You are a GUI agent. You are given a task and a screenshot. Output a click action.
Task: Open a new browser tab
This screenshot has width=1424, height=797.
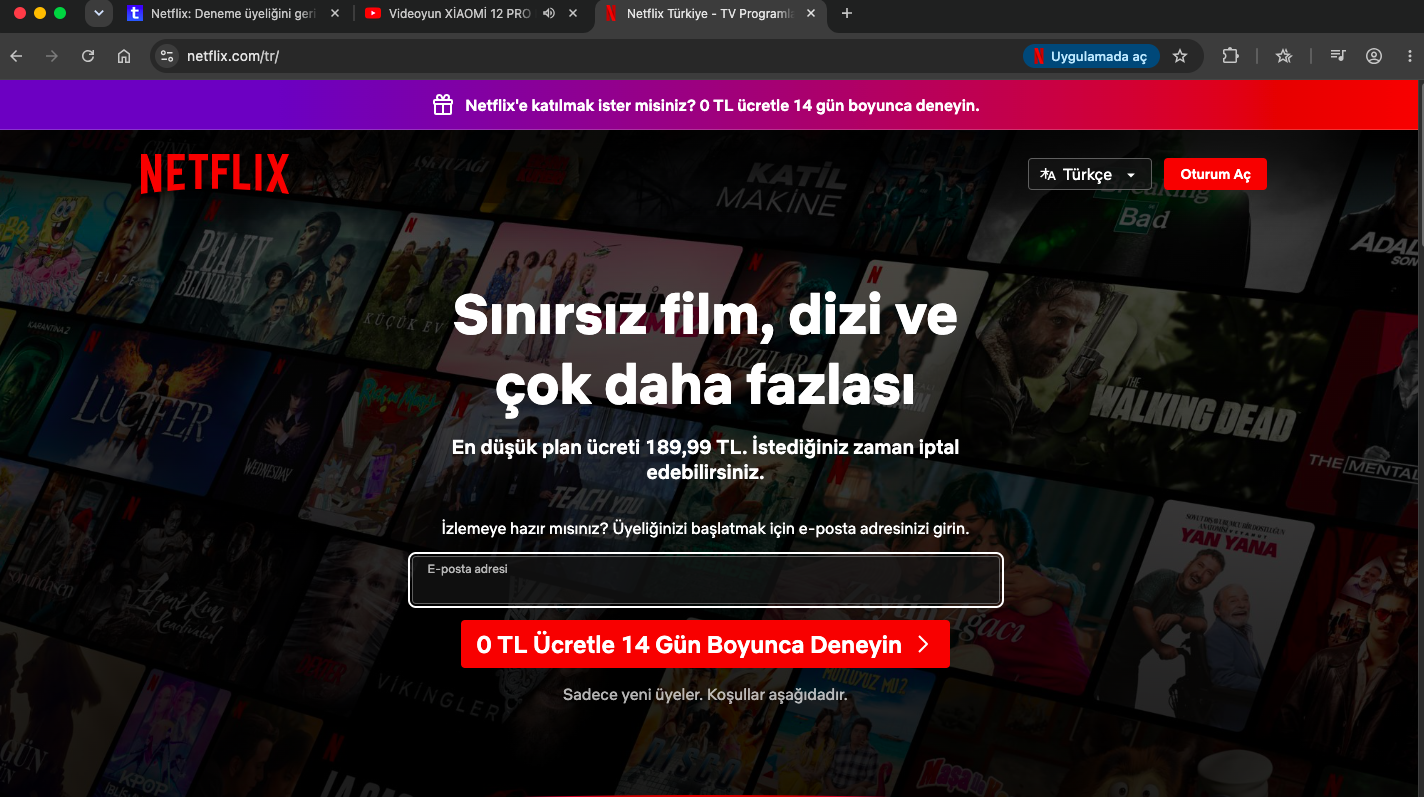pyautogui.click(x=847, y=14)
